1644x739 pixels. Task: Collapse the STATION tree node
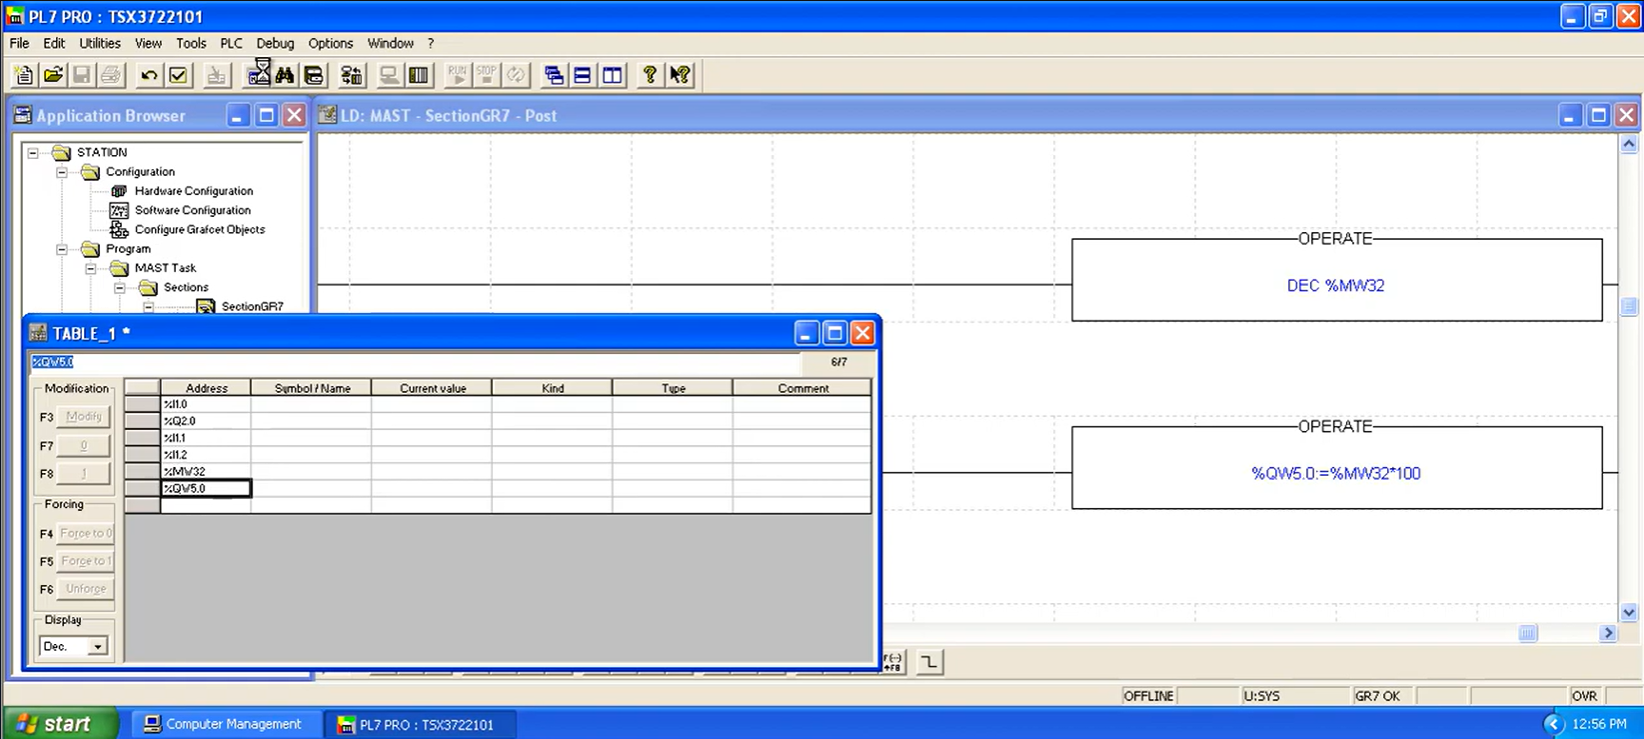(x=33, y=153)
